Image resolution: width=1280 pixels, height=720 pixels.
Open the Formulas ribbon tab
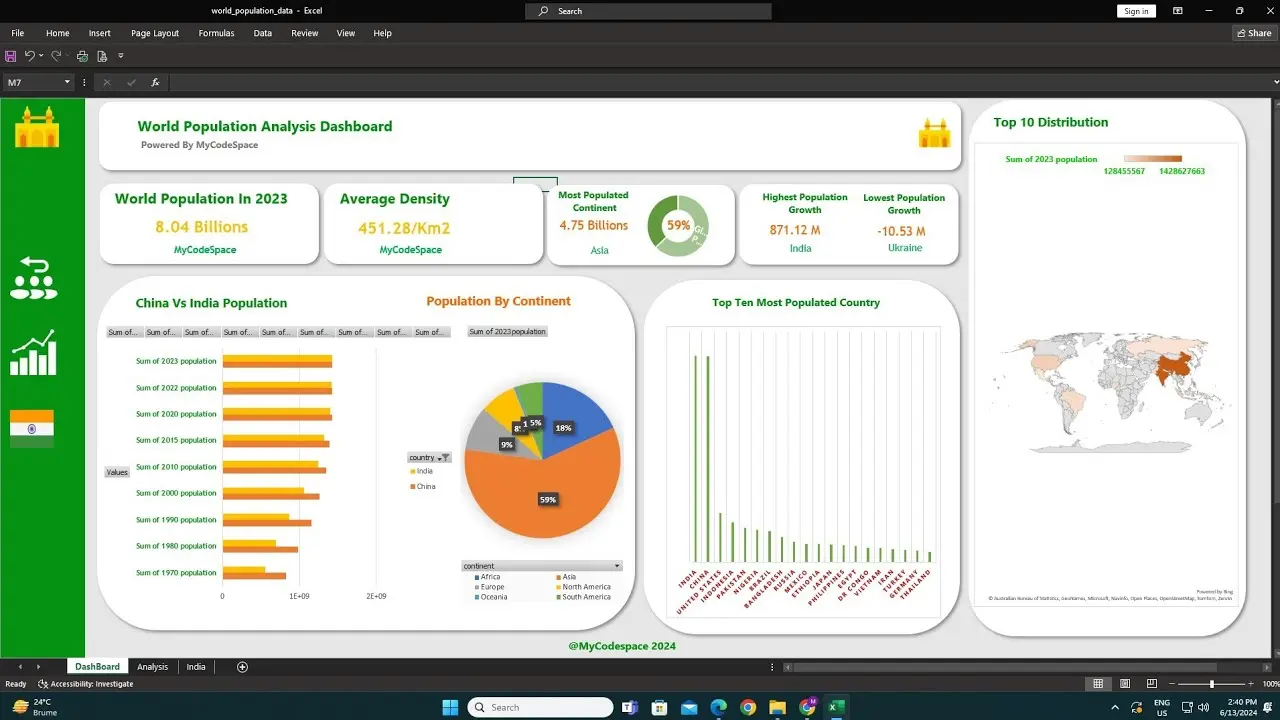(x=216, y=33)
